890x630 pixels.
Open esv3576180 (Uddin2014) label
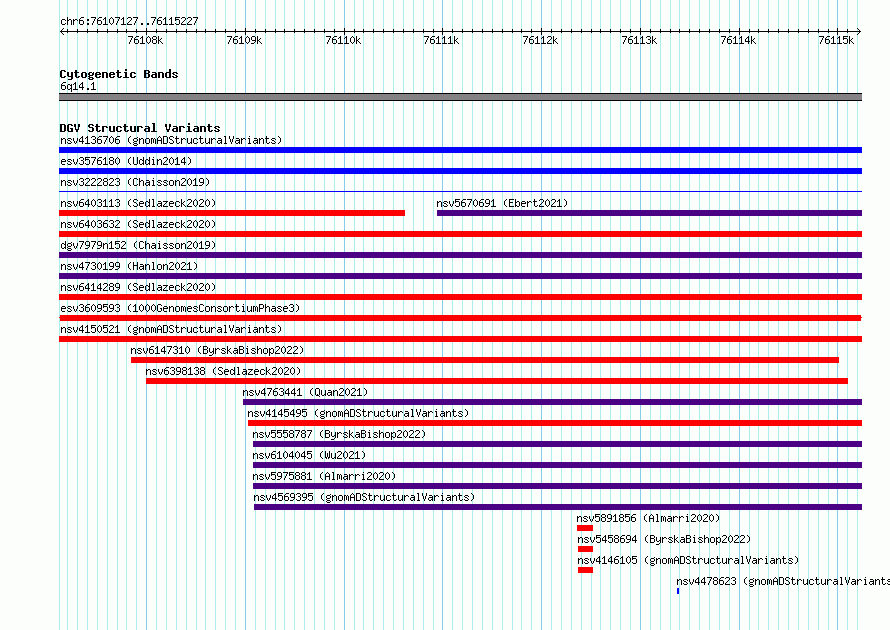coord(126,161)
